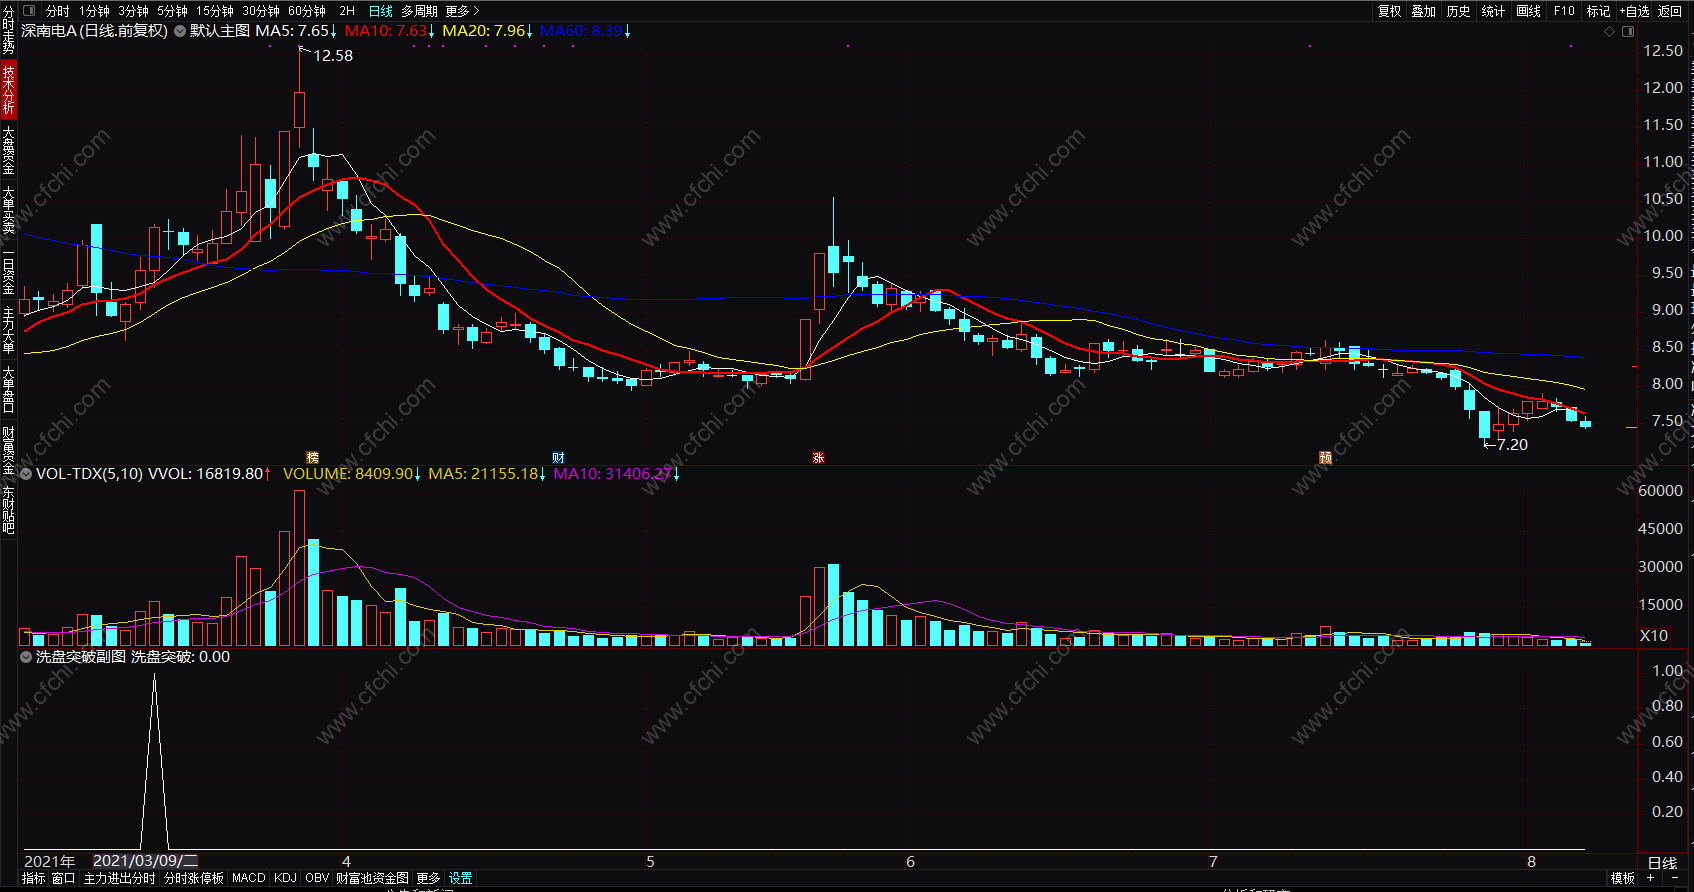Open the 多周期 multi-period view
The width and height of the screenshot is (1694, 892).
pos(419,11)
